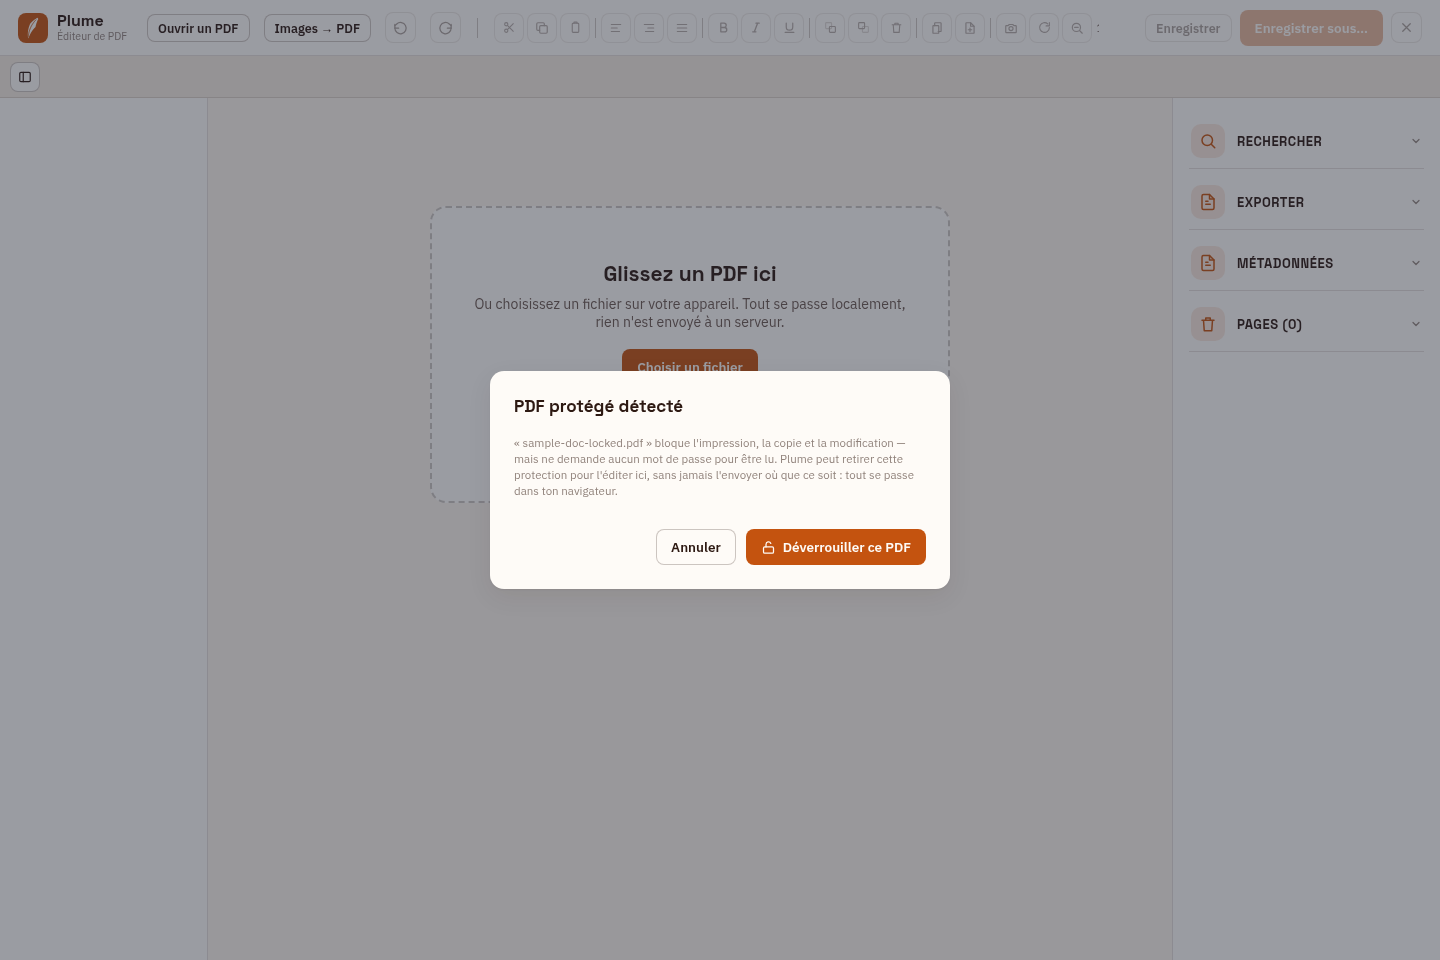
Task: Click the Pages trash icon
Action: (x=1208, y=324)
